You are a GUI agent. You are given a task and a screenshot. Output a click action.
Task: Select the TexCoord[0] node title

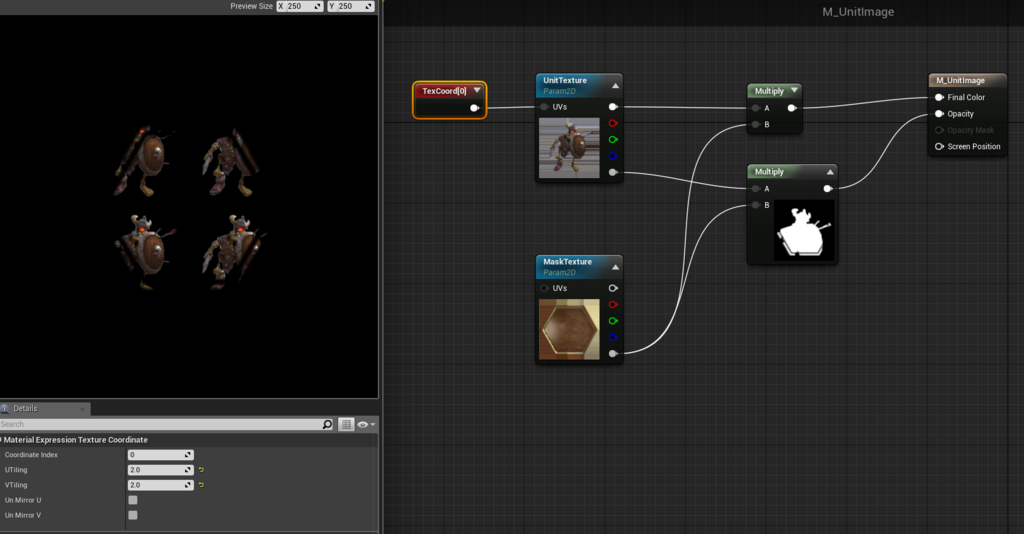[444, 91]
